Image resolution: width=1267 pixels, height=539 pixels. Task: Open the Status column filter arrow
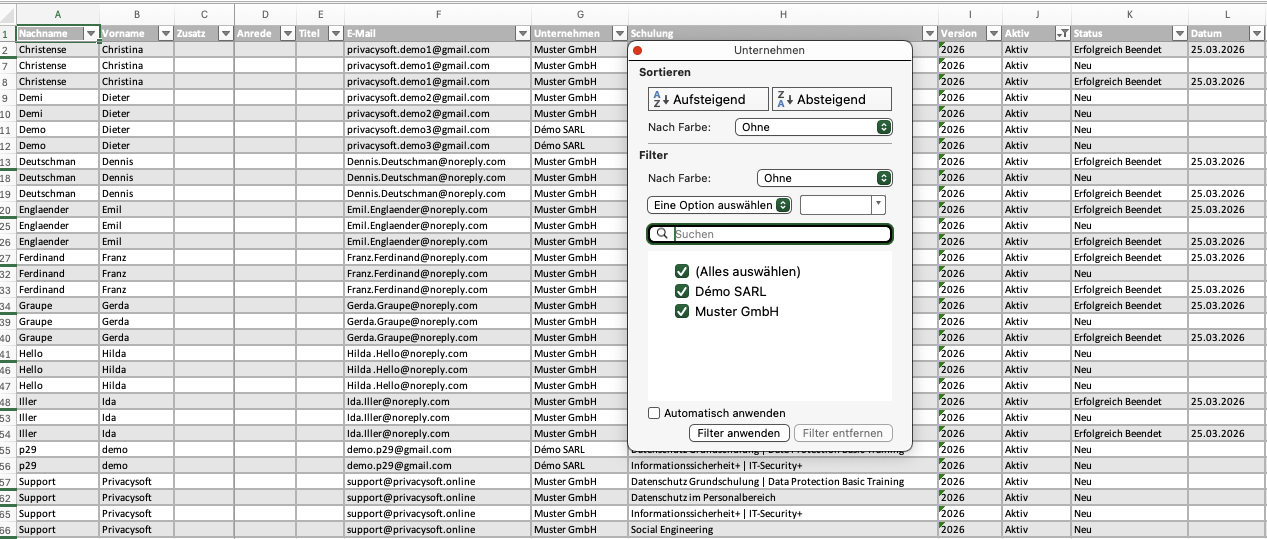(x=1178, y=34)
